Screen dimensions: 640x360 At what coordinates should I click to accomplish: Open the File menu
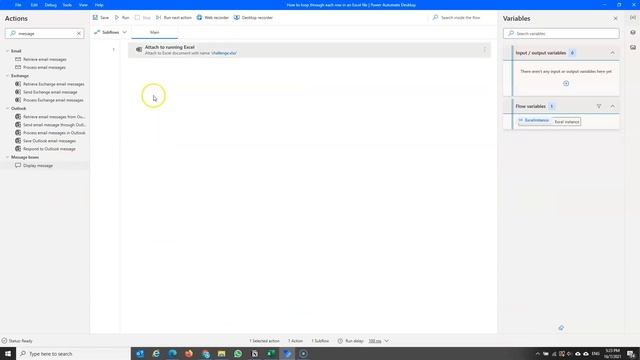18,5
